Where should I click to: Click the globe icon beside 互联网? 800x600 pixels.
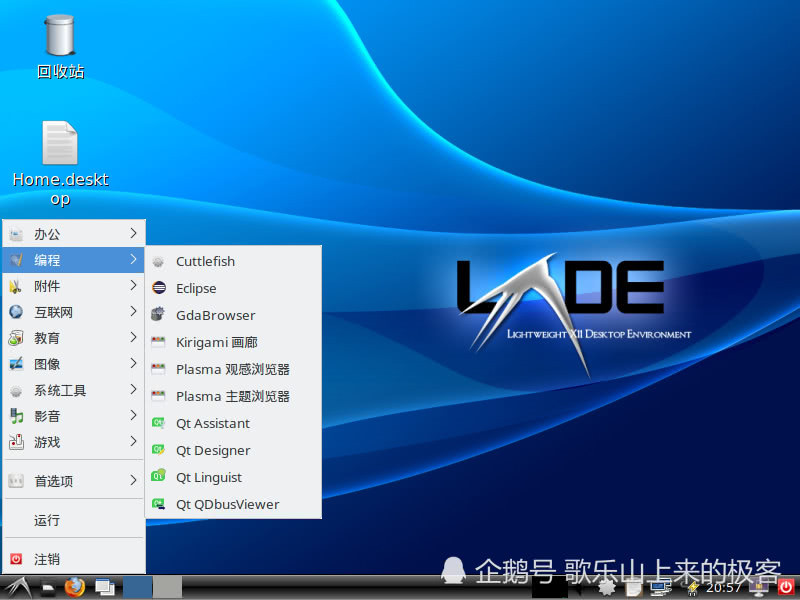pyautogui.click(x=16, y=311)
